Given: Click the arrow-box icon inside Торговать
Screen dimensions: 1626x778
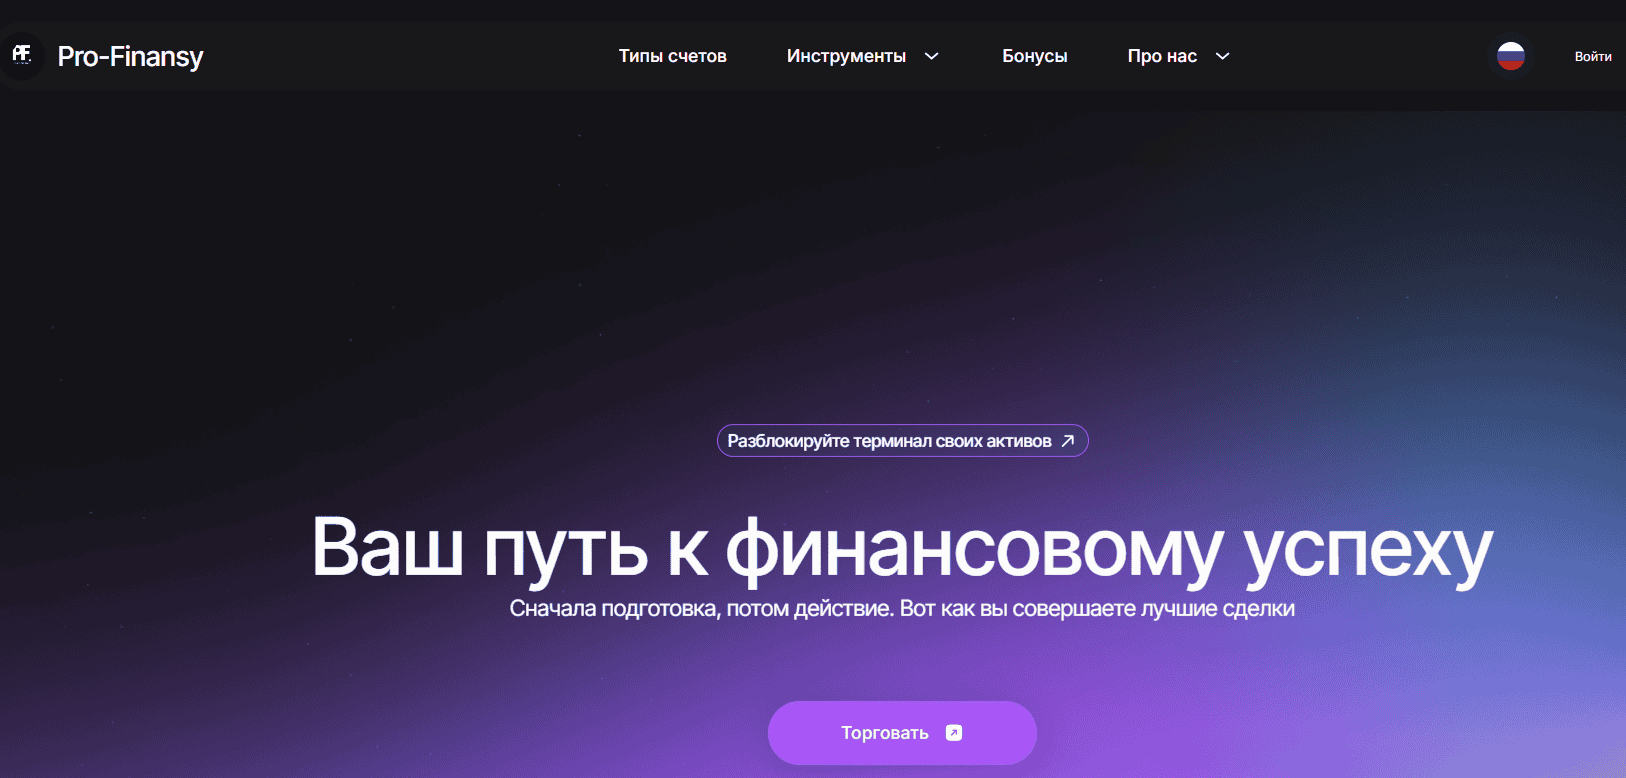Looking at the screenshot, I should point(954,733).
